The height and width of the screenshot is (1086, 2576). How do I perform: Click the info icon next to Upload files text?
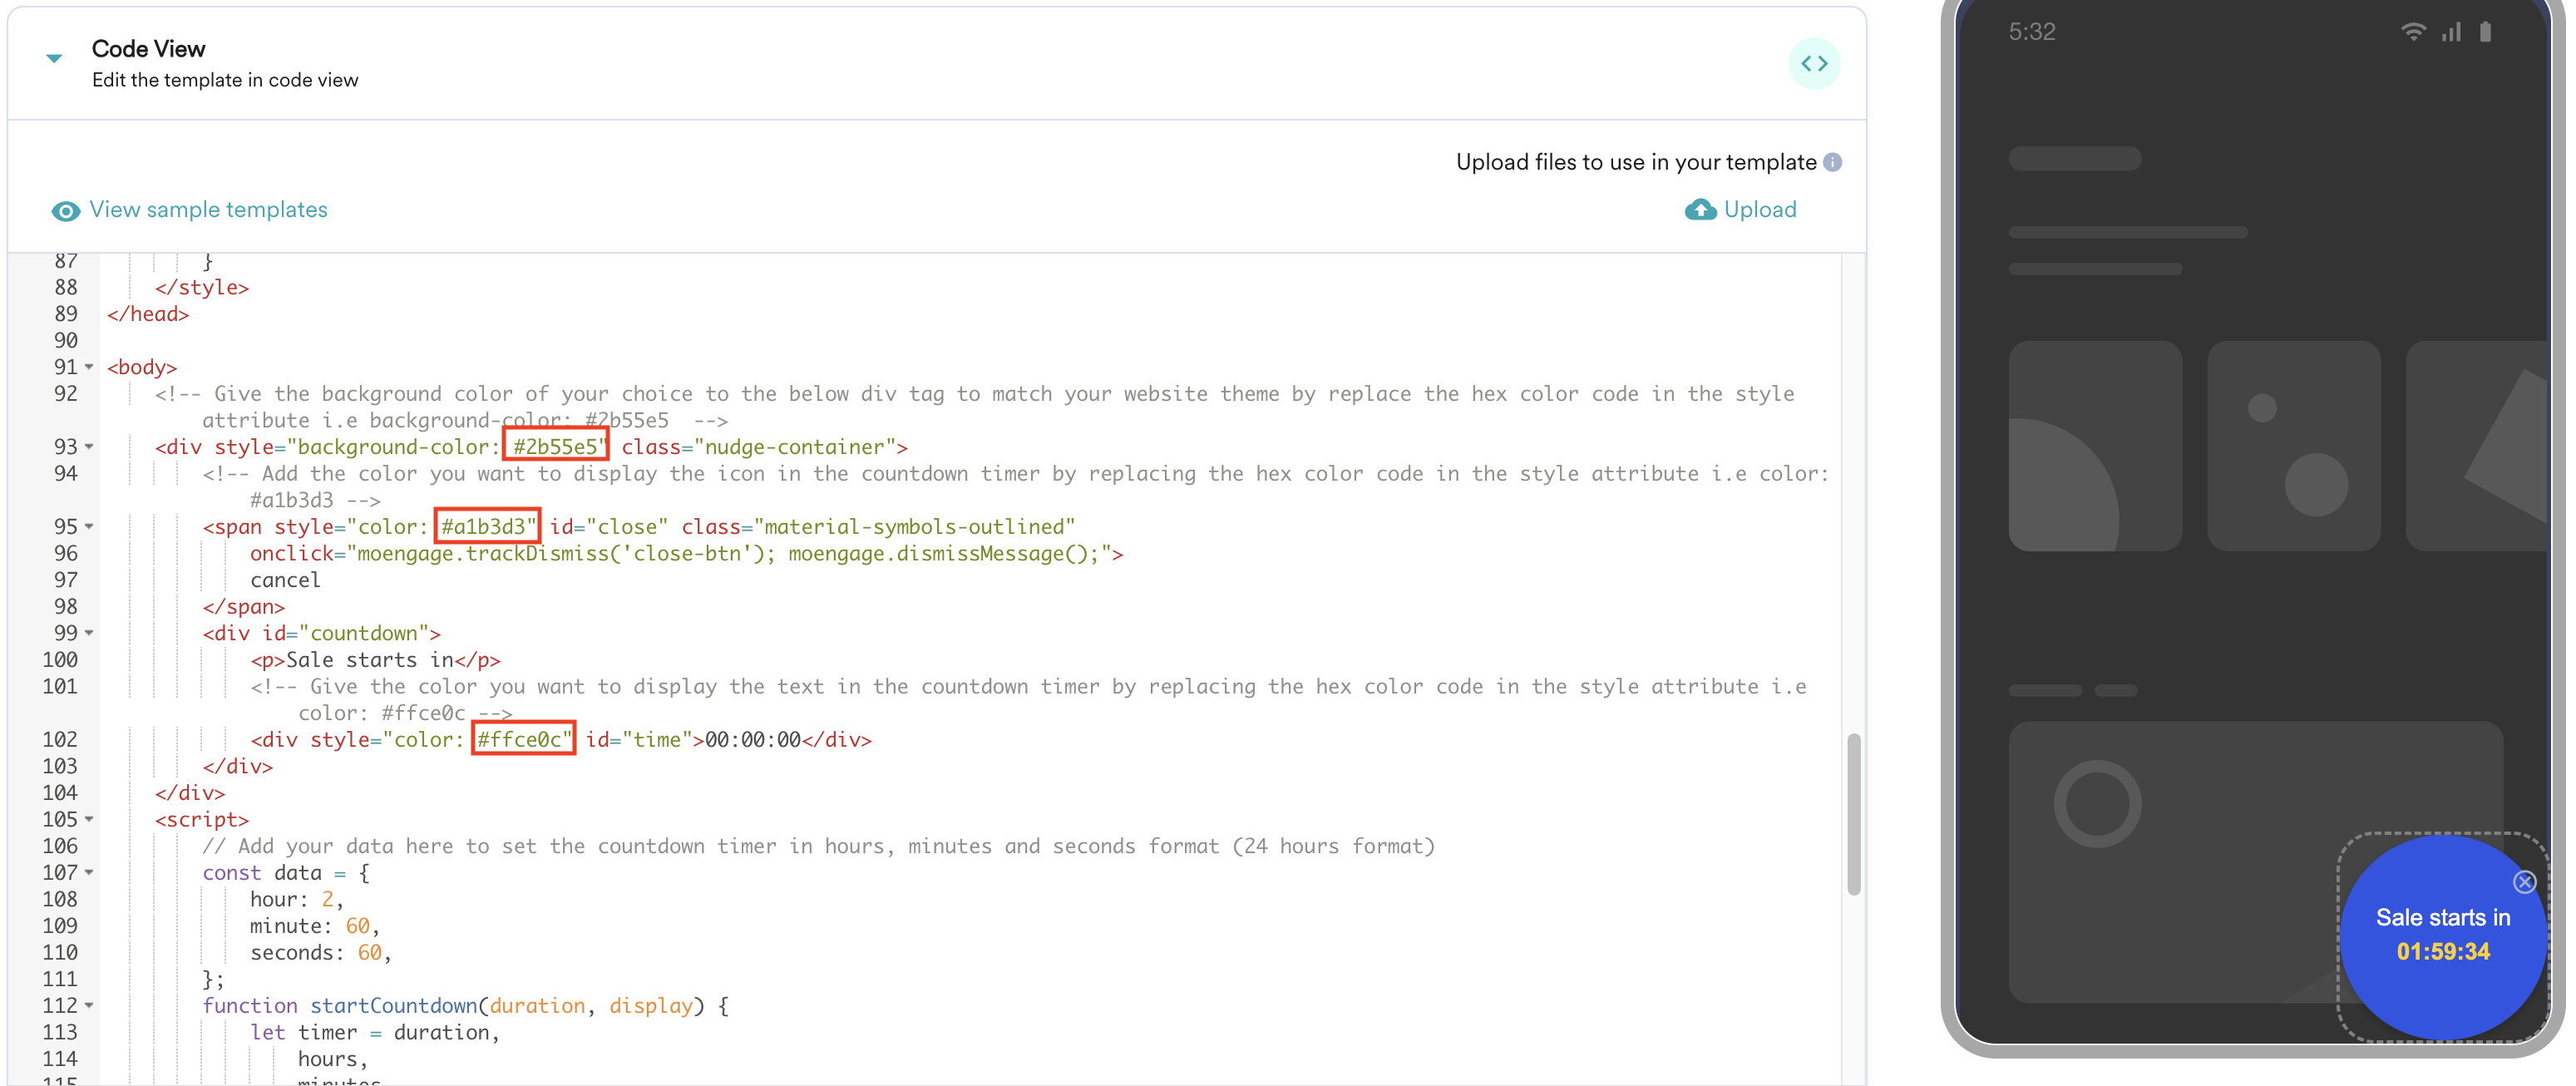click(x=1833, y=162)
